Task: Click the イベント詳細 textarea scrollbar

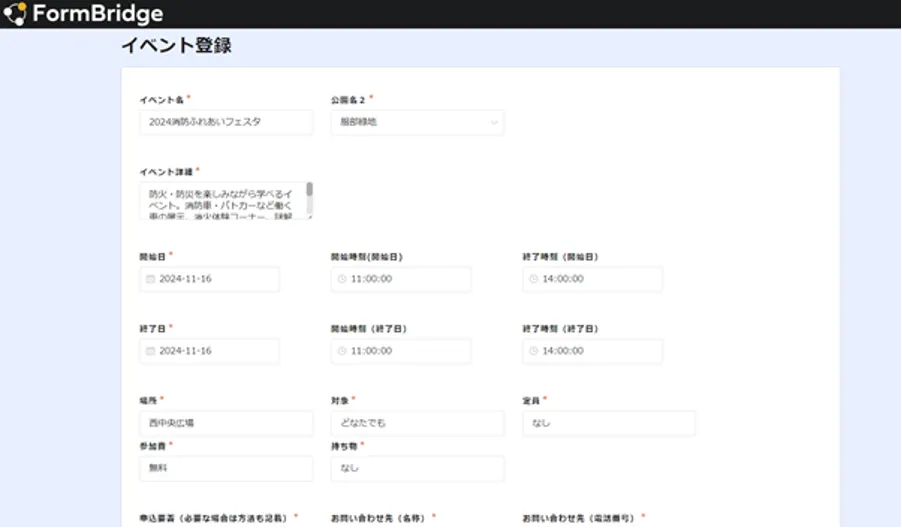Action: pos(309,190)
